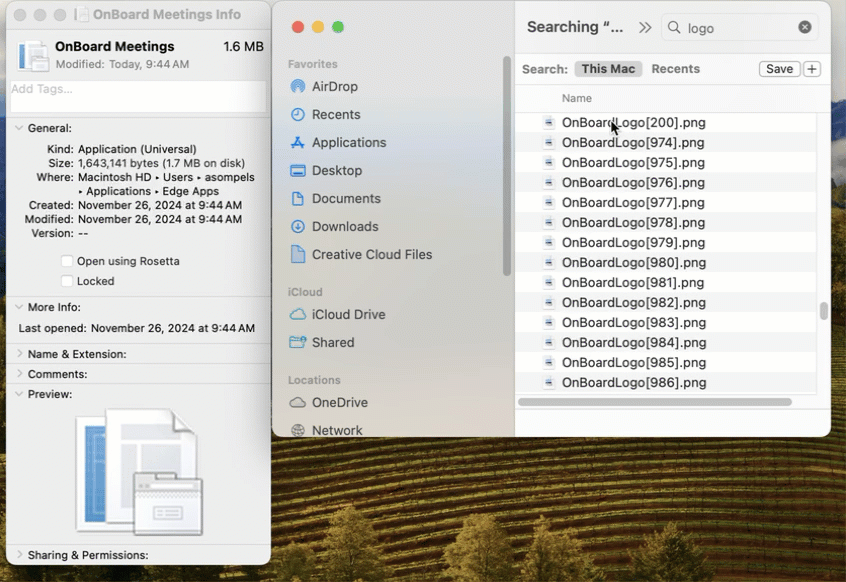Image resolution: width=846 pixels, height=582 pixels.
Task: Toggle the Locked checkbox
Action: (67, 281)
